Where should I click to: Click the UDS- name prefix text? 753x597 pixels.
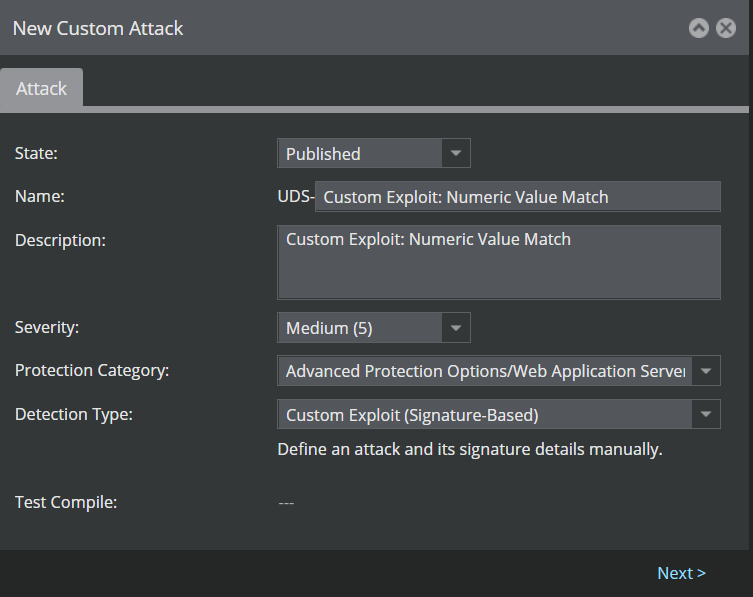296,196
